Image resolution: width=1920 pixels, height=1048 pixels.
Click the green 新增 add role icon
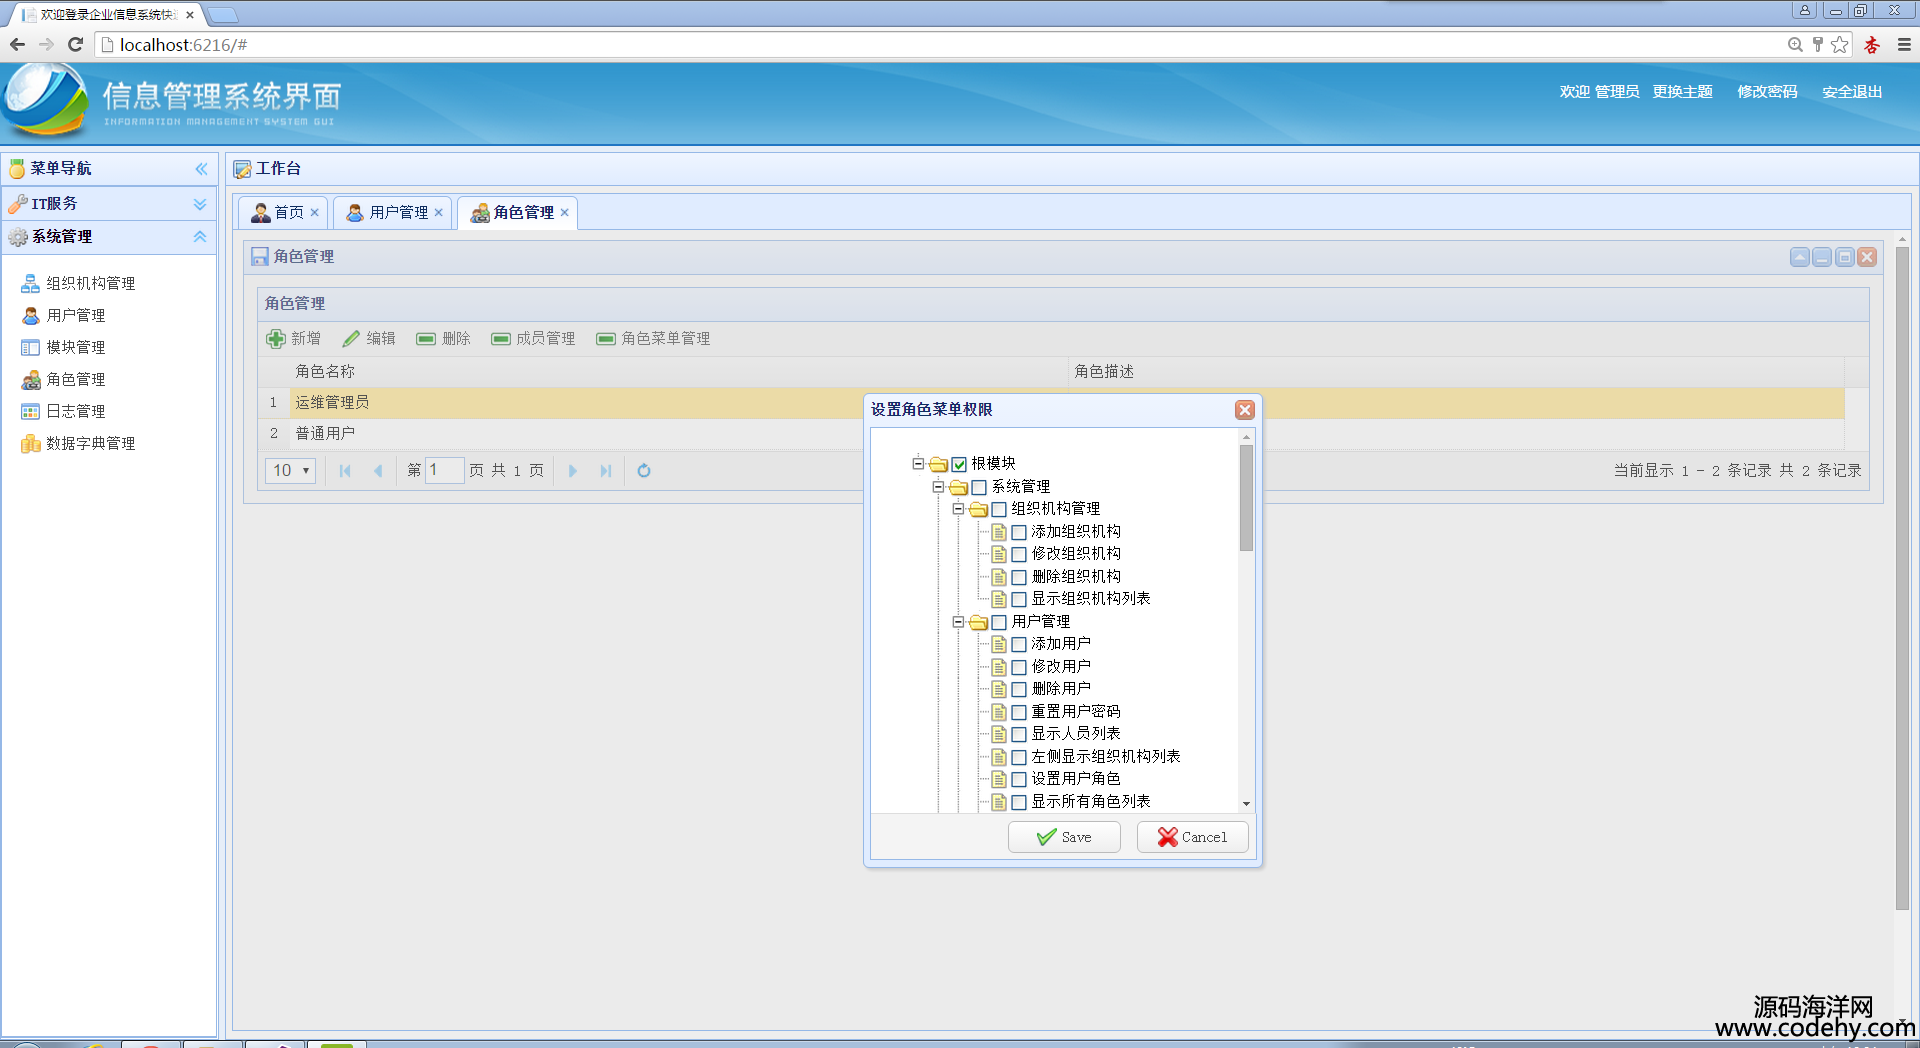pyautogui.click(x=277, y=339)
